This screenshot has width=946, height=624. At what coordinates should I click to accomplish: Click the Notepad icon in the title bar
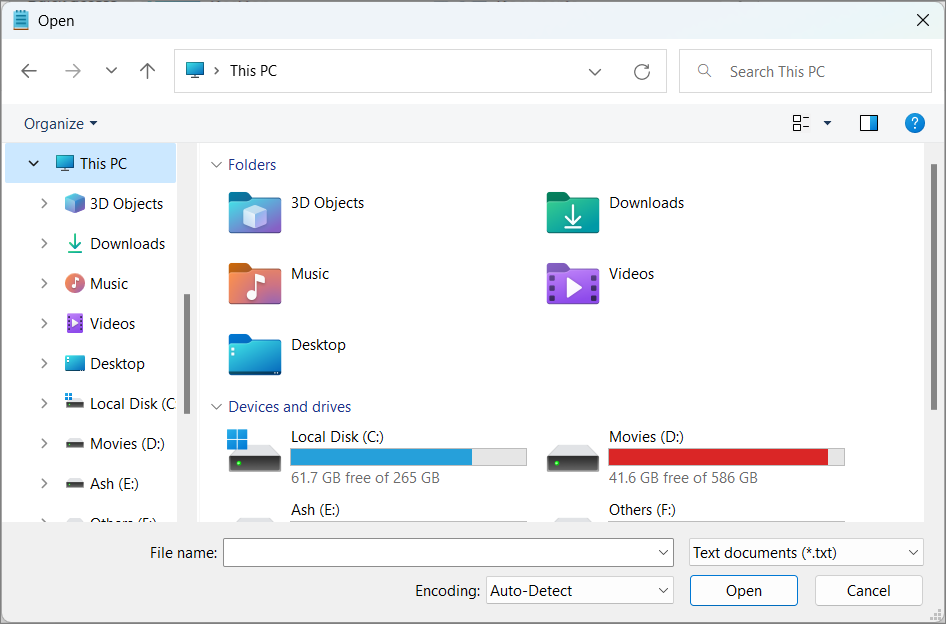[x=21, y=20]
